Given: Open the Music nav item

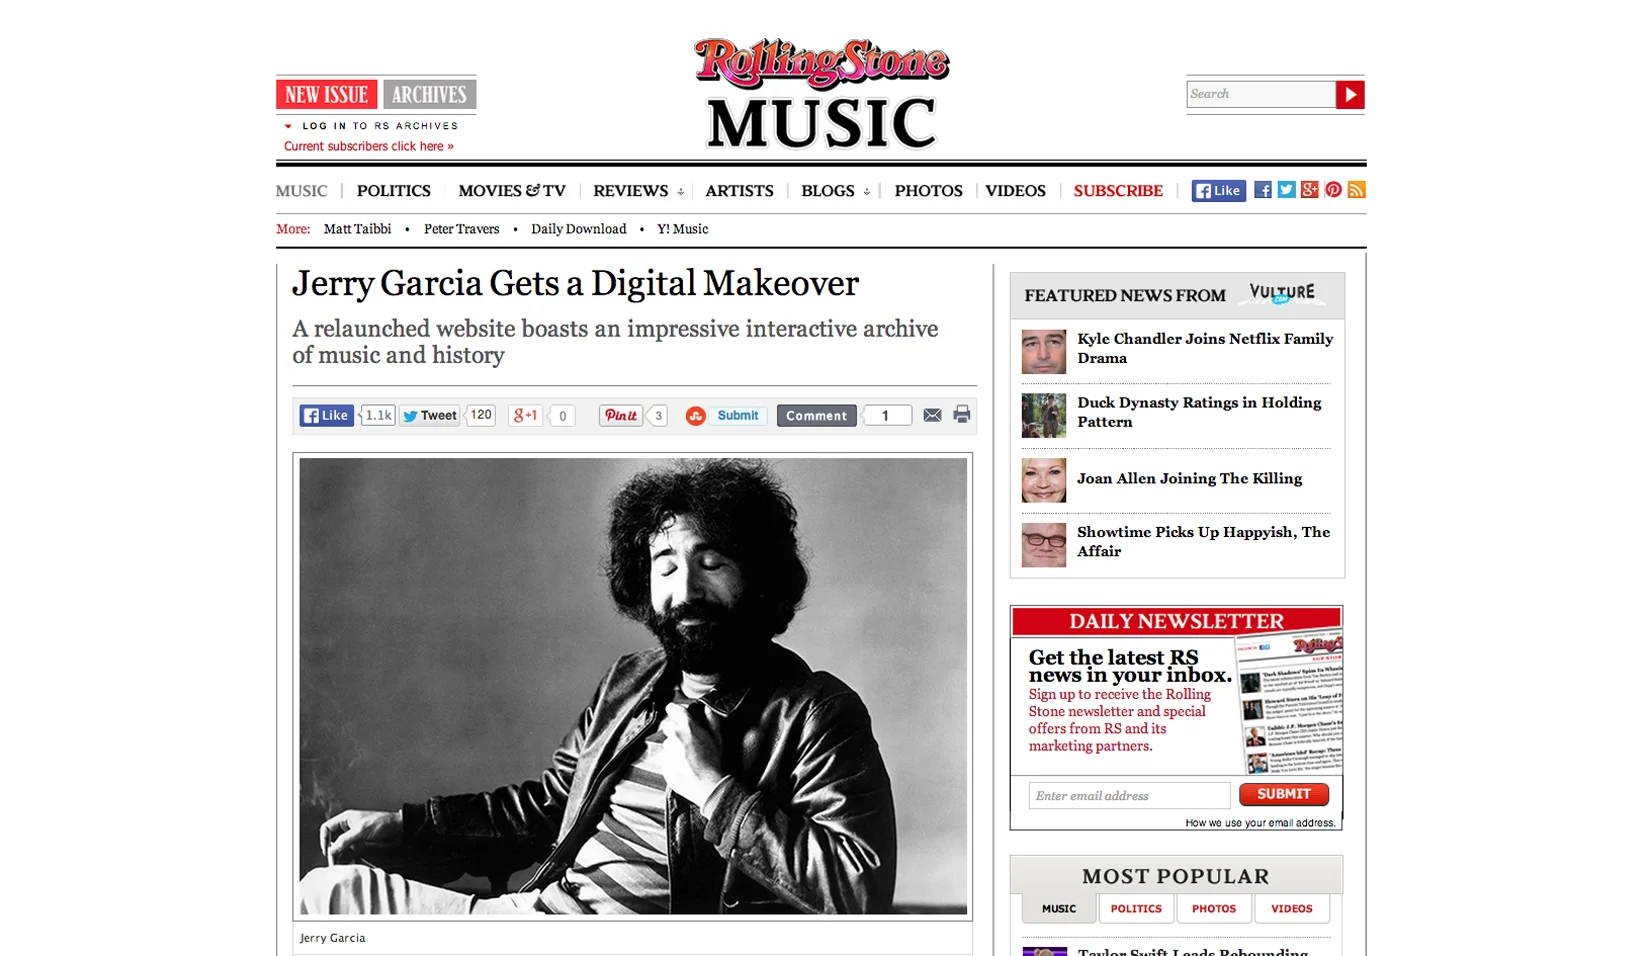Looking at the screenshot, I should pos(301,191).
